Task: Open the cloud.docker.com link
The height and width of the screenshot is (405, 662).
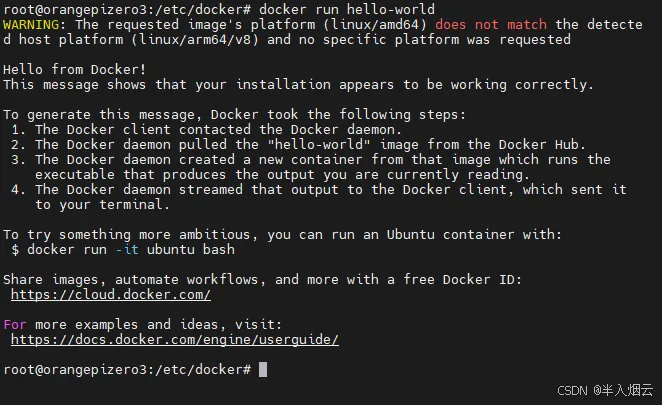Action: pyautogui.click(x=110, y=295)
